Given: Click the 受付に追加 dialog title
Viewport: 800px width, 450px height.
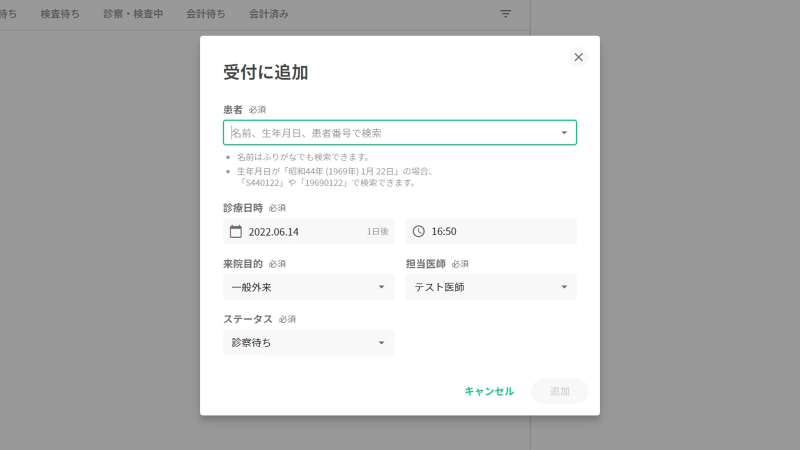Looking at the screenshot, I should 265,72.
